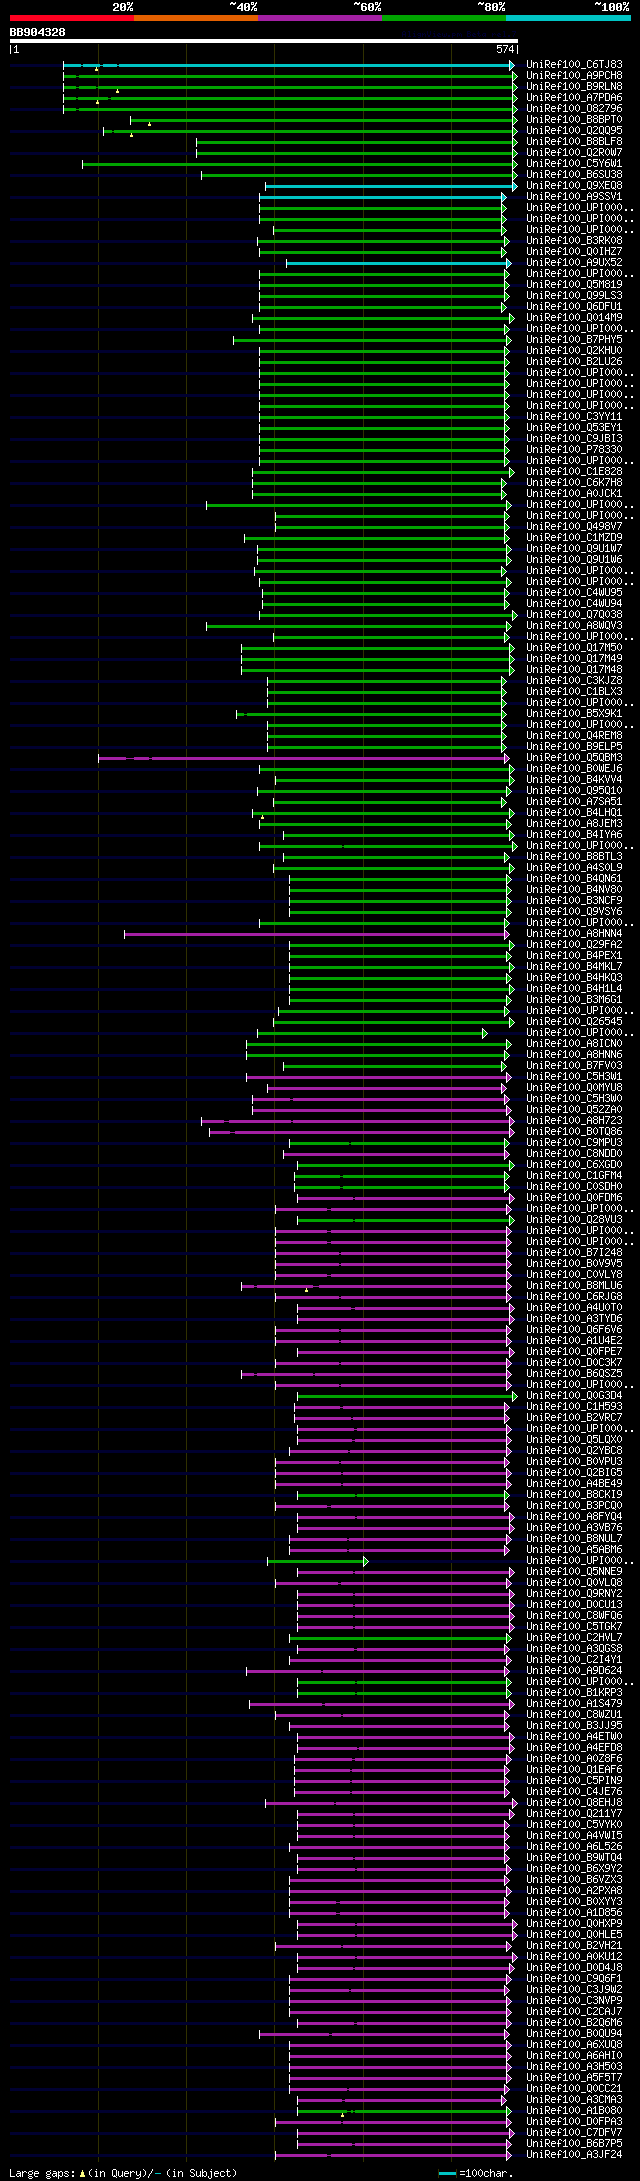Open hit UniRef100_Q0IHZ7
This screenshot has width=640, height=2181.
[x=574, y=251]
